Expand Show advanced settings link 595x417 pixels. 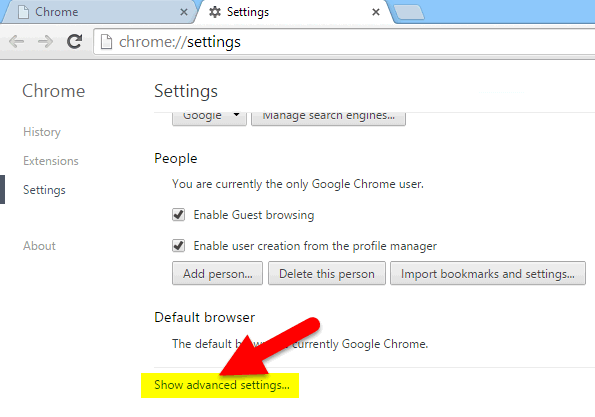pyautogui.click(x=222, y=385)
